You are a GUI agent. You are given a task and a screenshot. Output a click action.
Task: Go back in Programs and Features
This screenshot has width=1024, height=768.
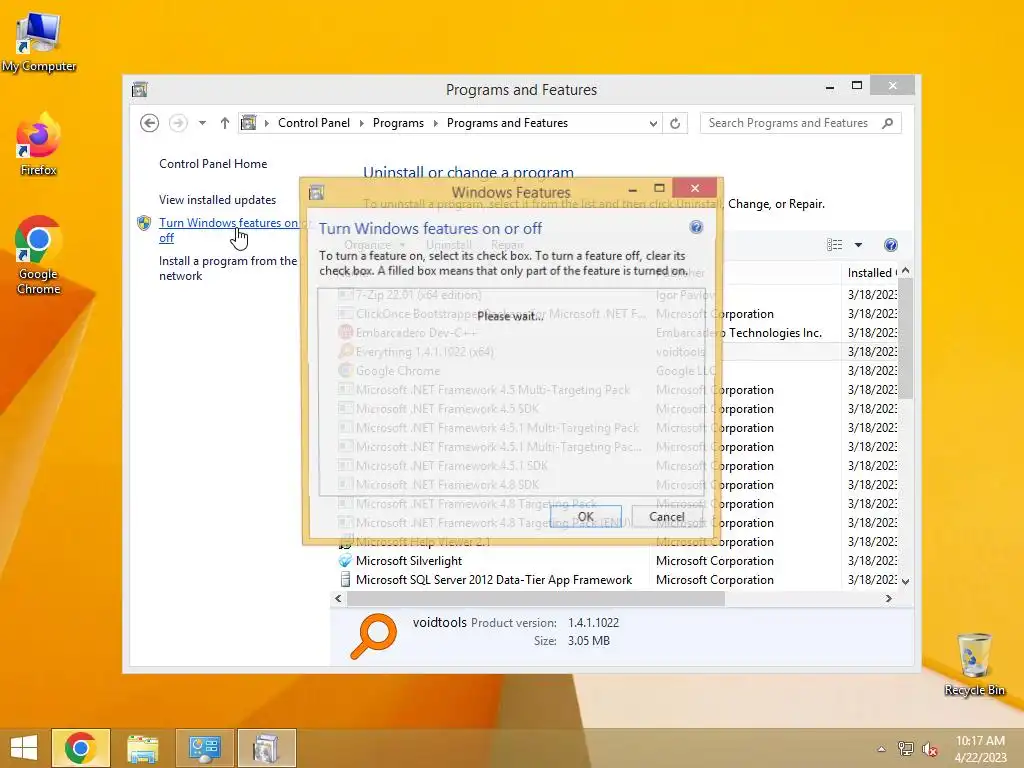point(150,123)
